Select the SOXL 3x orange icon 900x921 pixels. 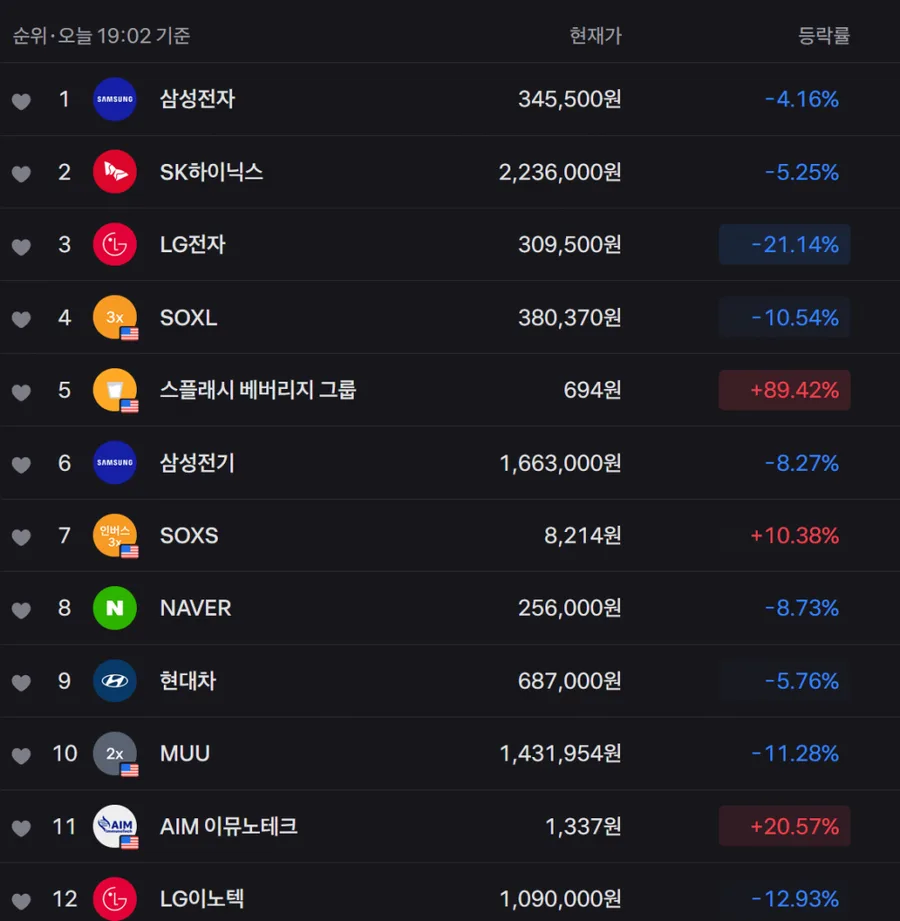[115, 317]
